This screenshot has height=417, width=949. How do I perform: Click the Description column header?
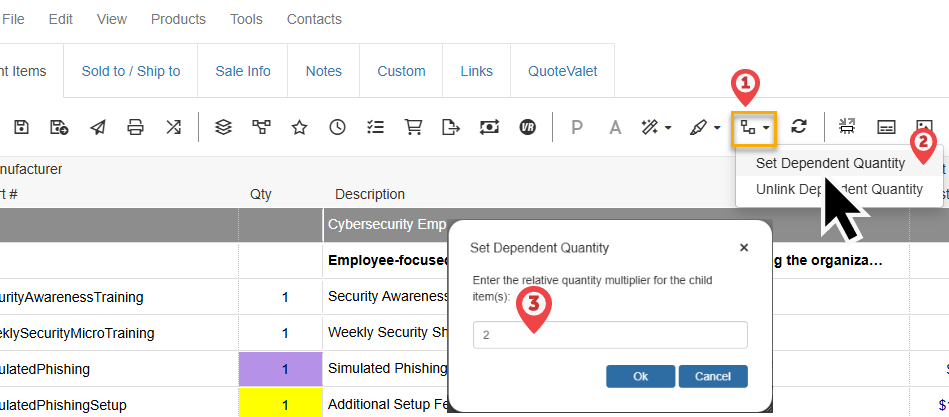coord(370,194)
